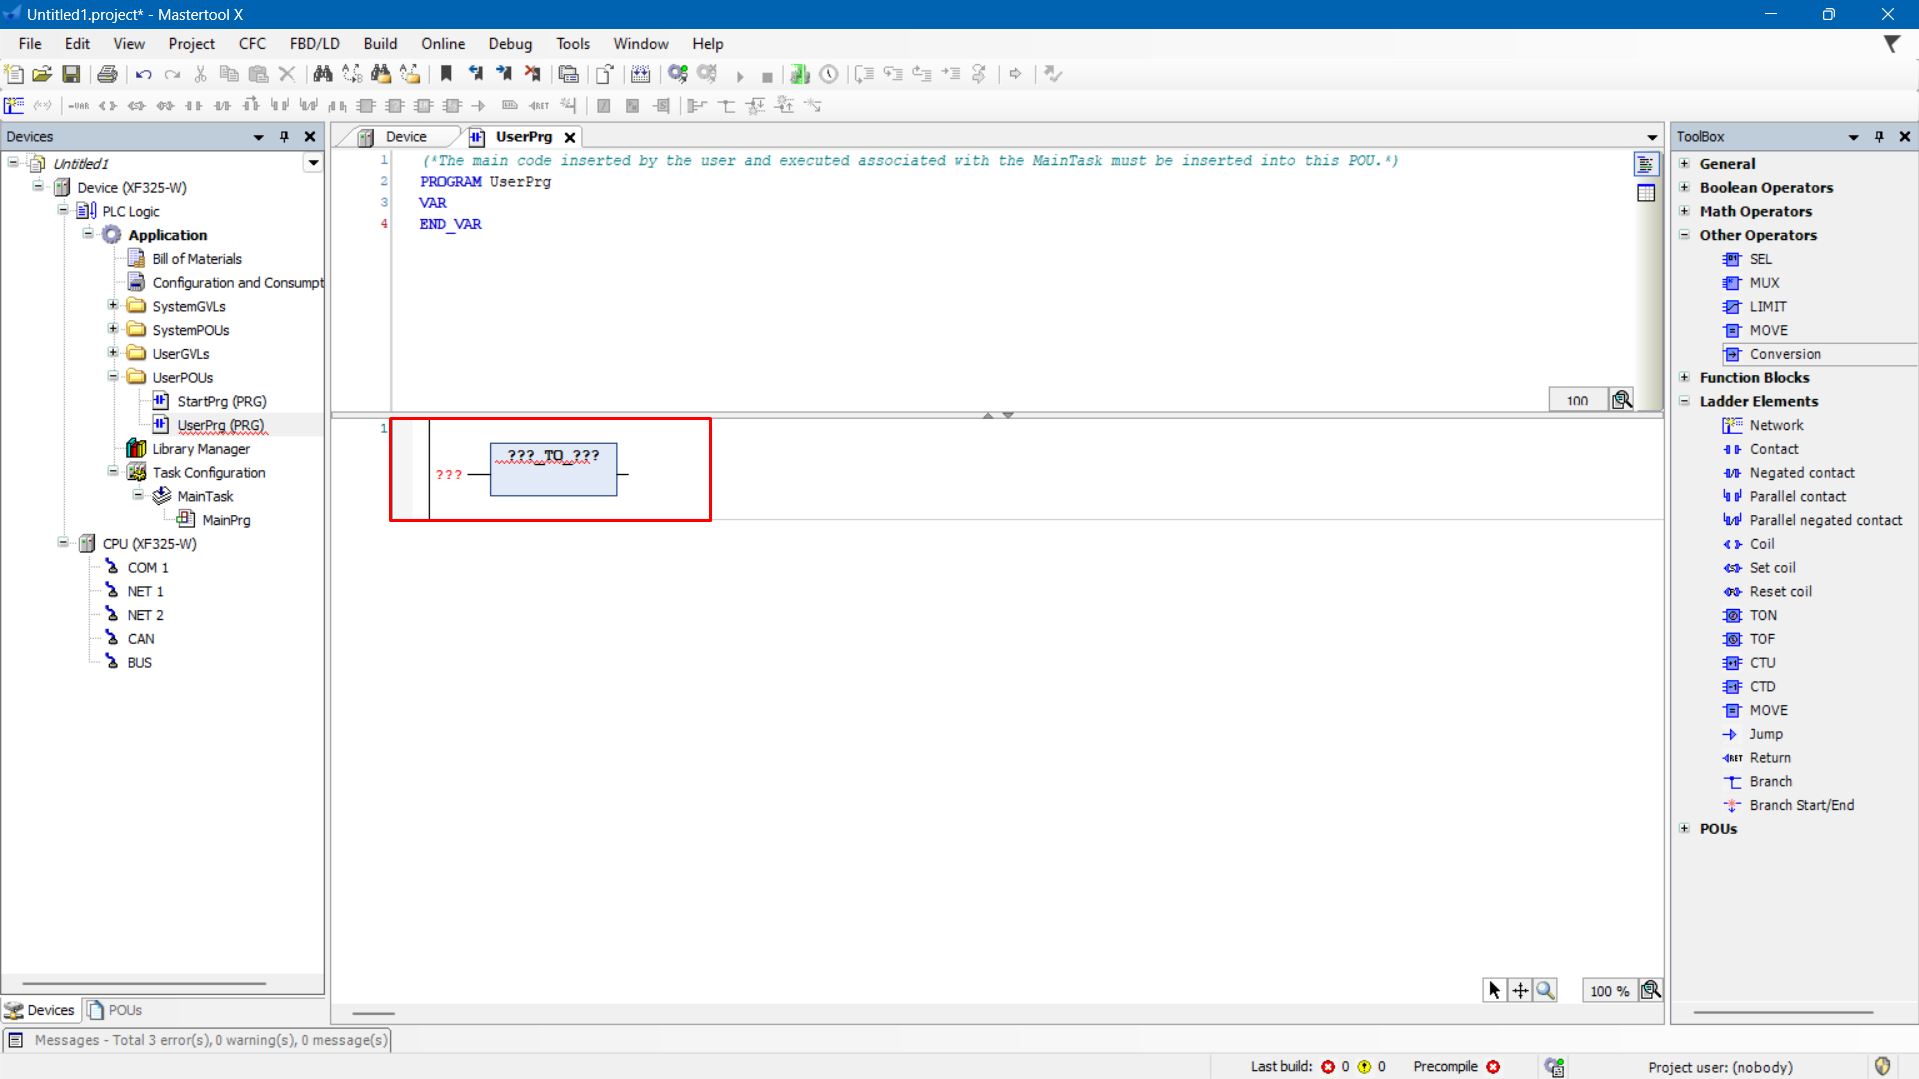Switch to the Device tab

click(405, 137)
